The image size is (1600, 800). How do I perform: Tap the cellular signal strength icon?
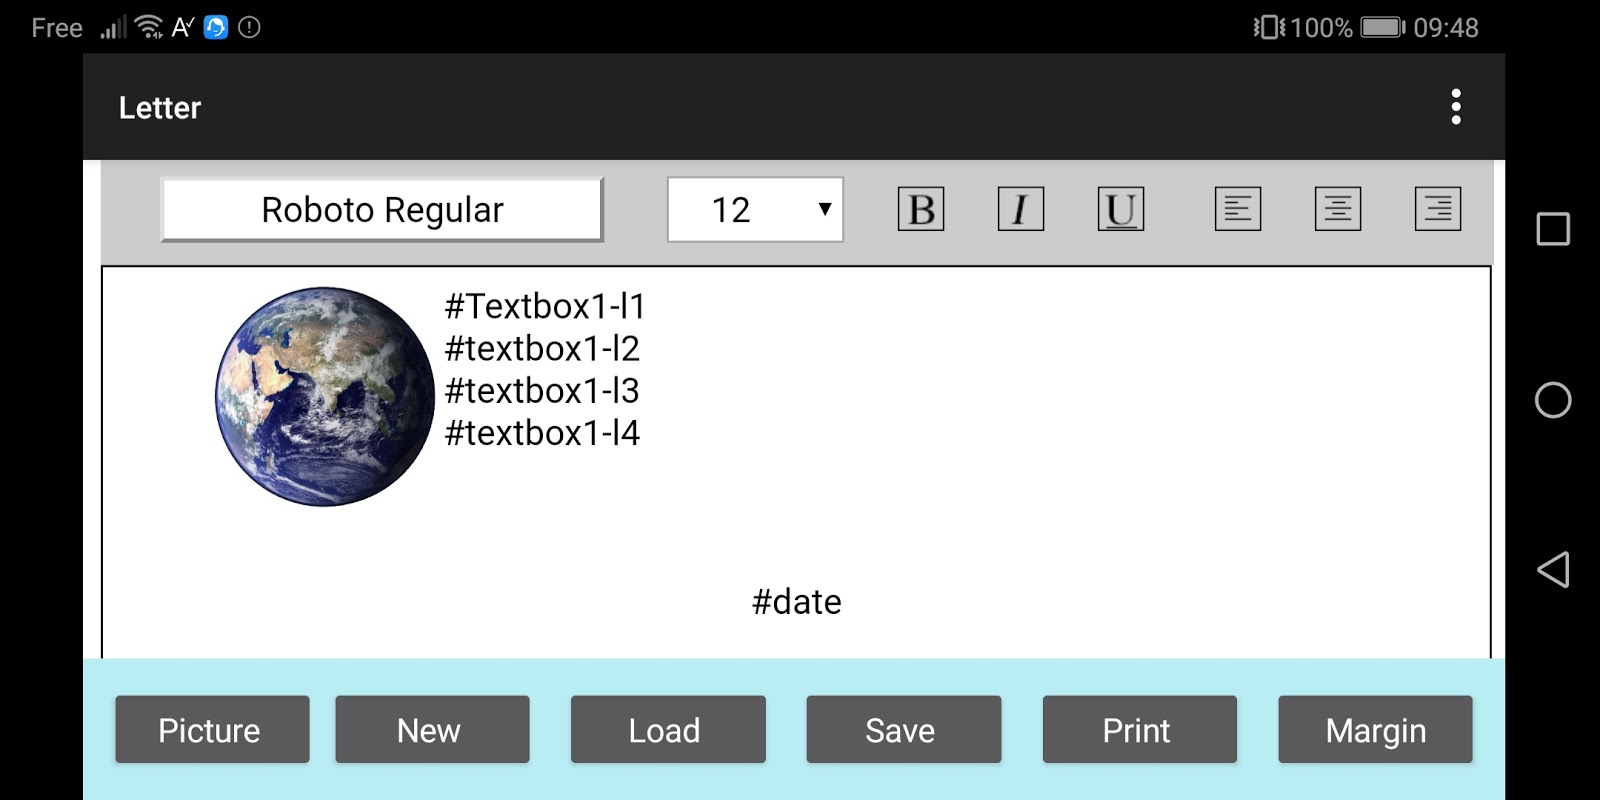coord(113,27)
